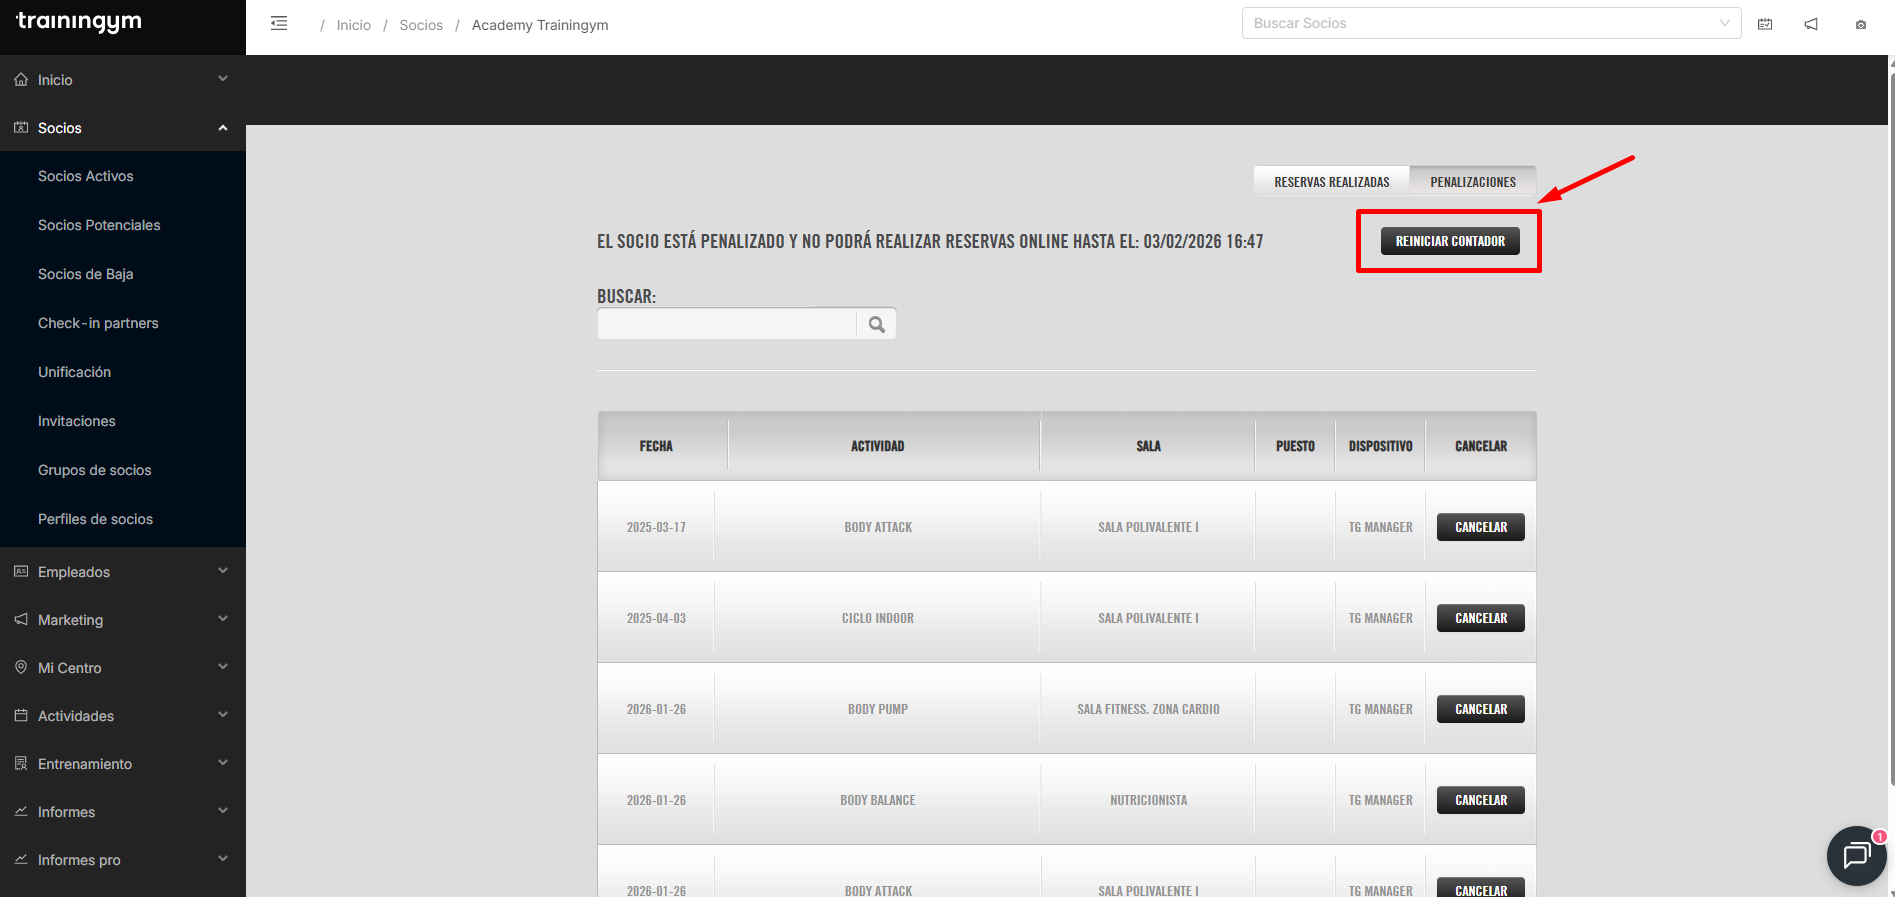Collapse the sidebar with the menu fold icon
Viewport: 1895px width, 897px height.
[279, 24]
